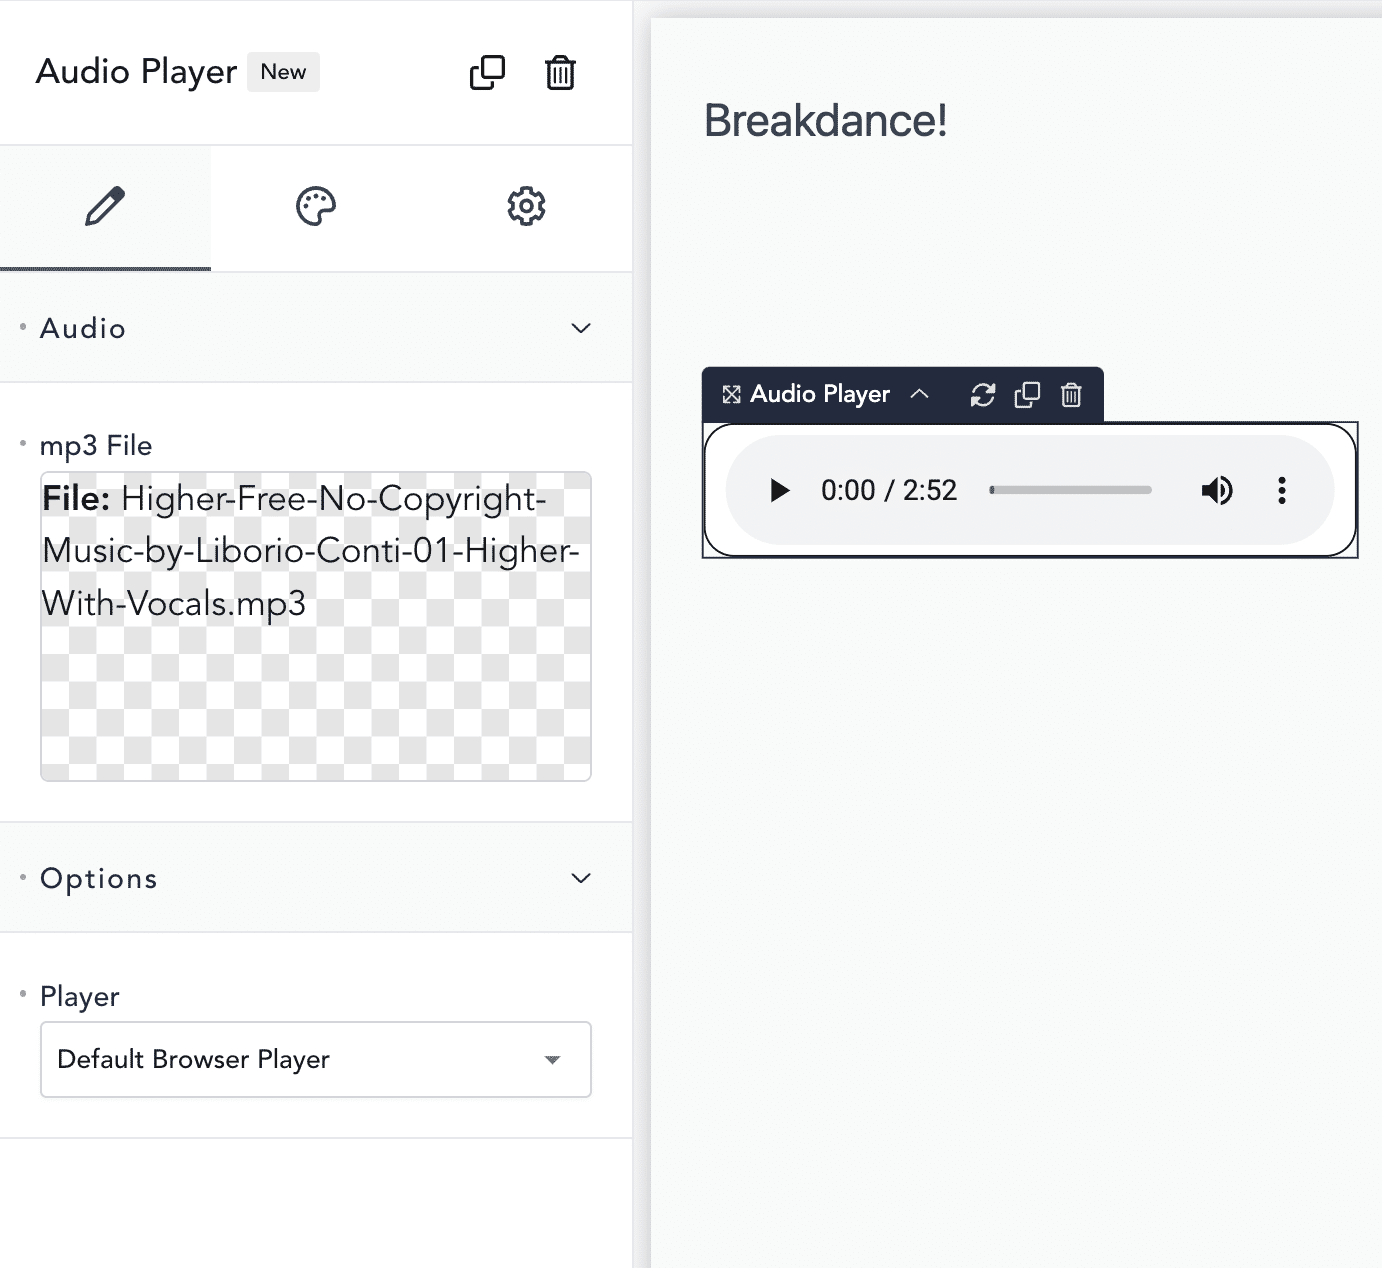The height and width of the screenshot is (1268, 1382).
Task: Mute the audio using speaker icon
Action: coord(1217,490)
